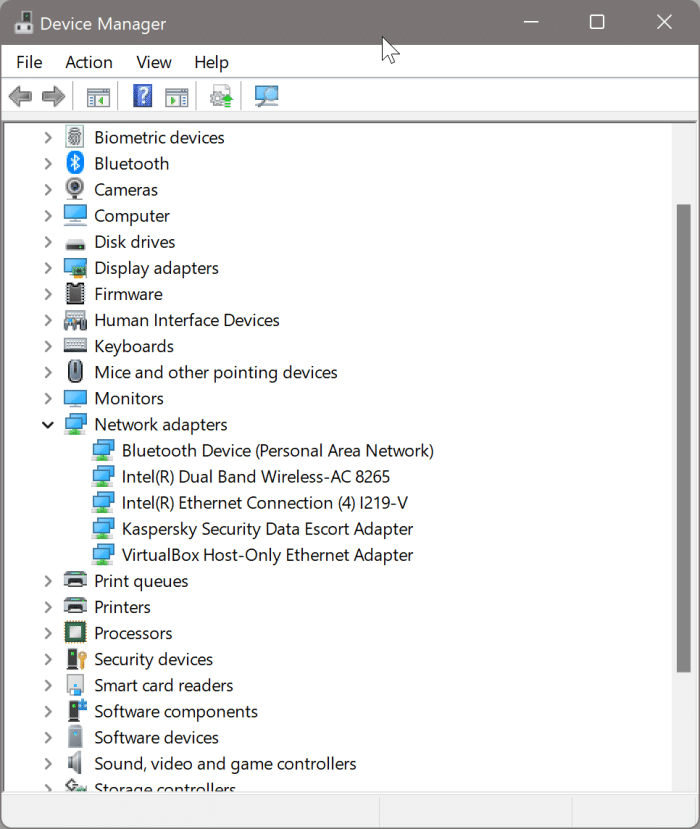Select Mice and other pointing devices label
This screenshot has width=700, height=829.
click(x=216, y=372)
